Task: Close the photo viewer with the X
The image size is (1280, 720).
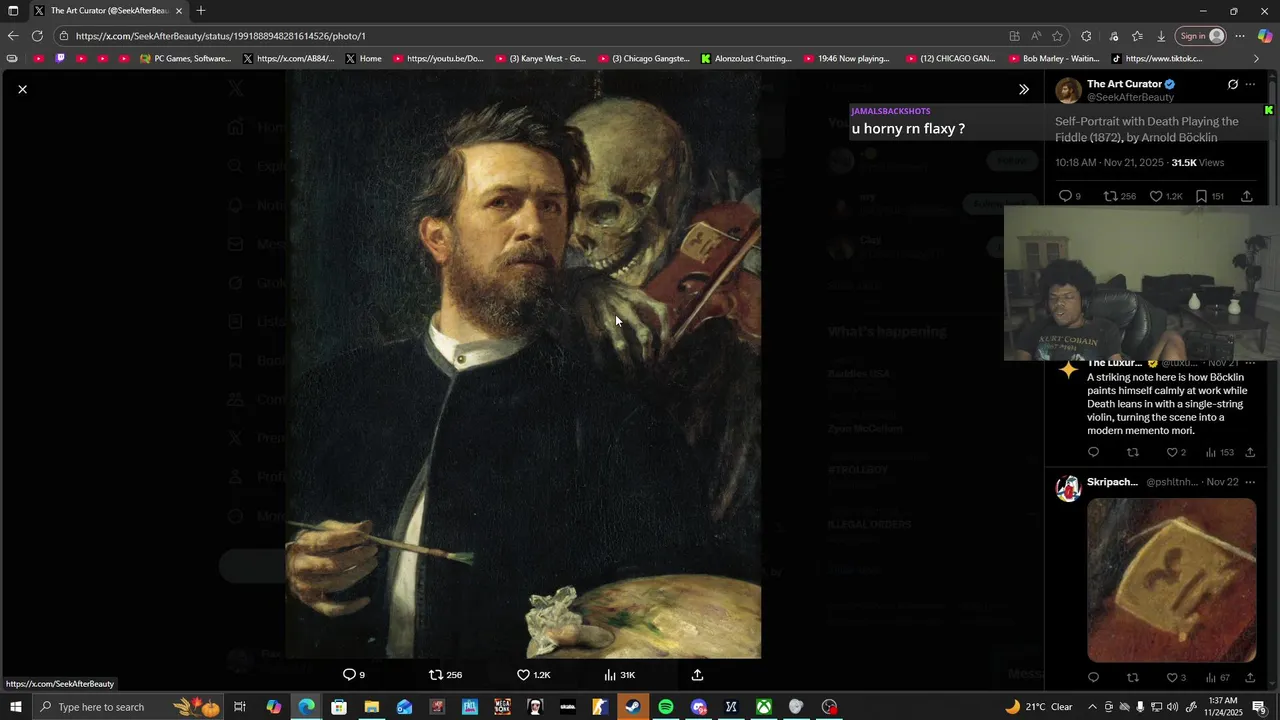Action: click(x=22, y=89)
